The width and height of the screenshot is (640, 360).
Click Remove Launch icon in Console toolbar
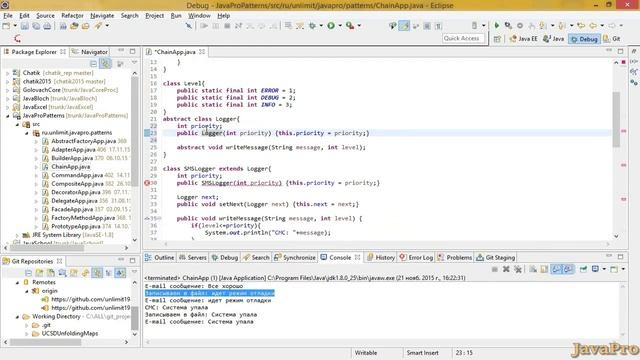click(506, 269)
